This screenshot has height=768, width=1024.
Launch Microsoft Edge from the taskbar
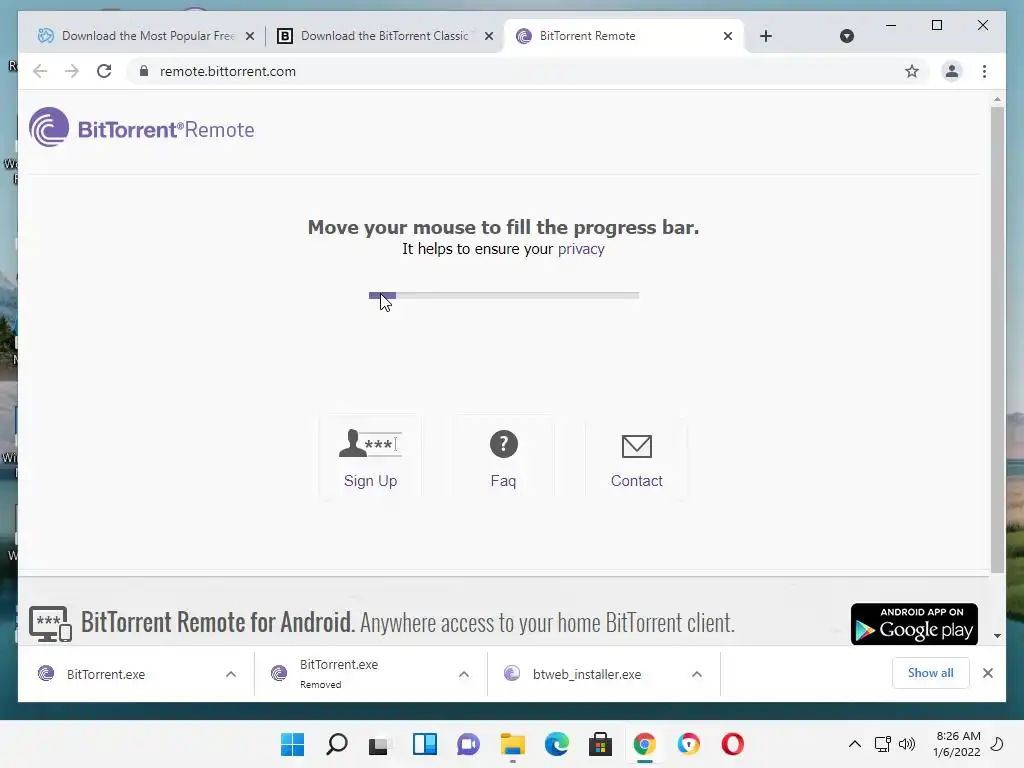[x=556, y=744]
